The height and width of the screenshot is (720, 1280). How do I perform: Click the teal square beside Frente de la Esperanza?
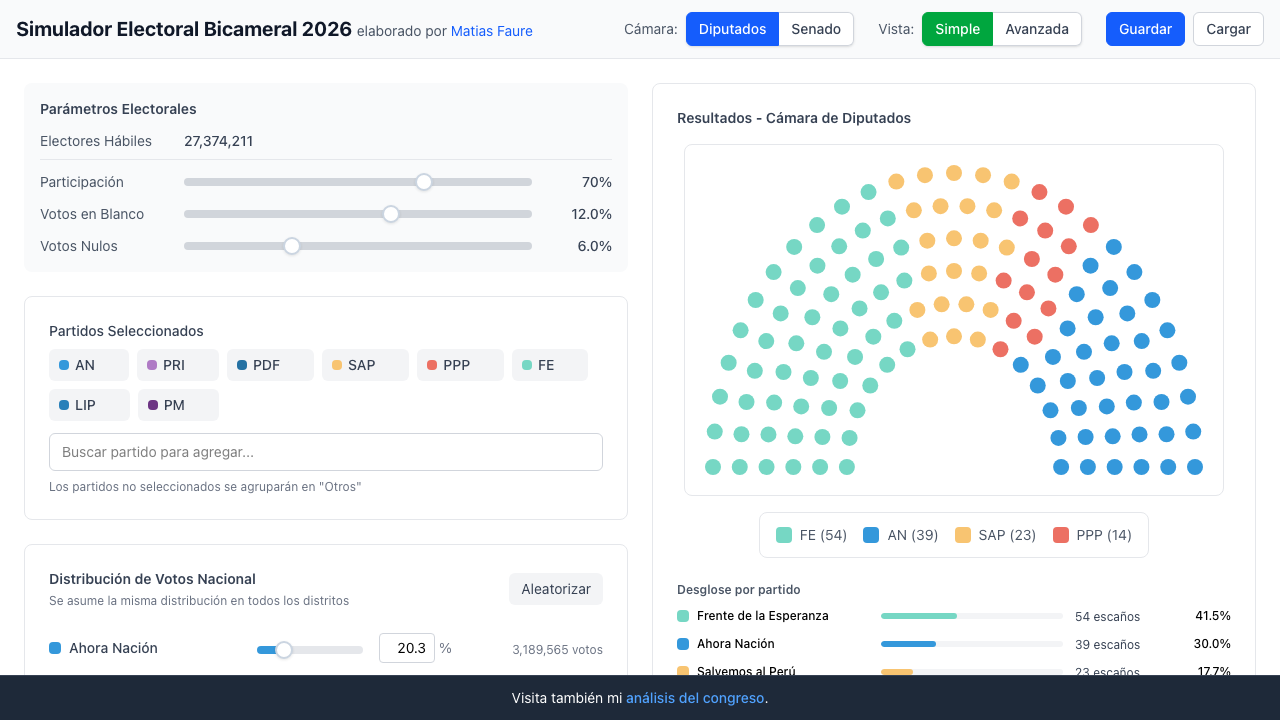[683, 616]
